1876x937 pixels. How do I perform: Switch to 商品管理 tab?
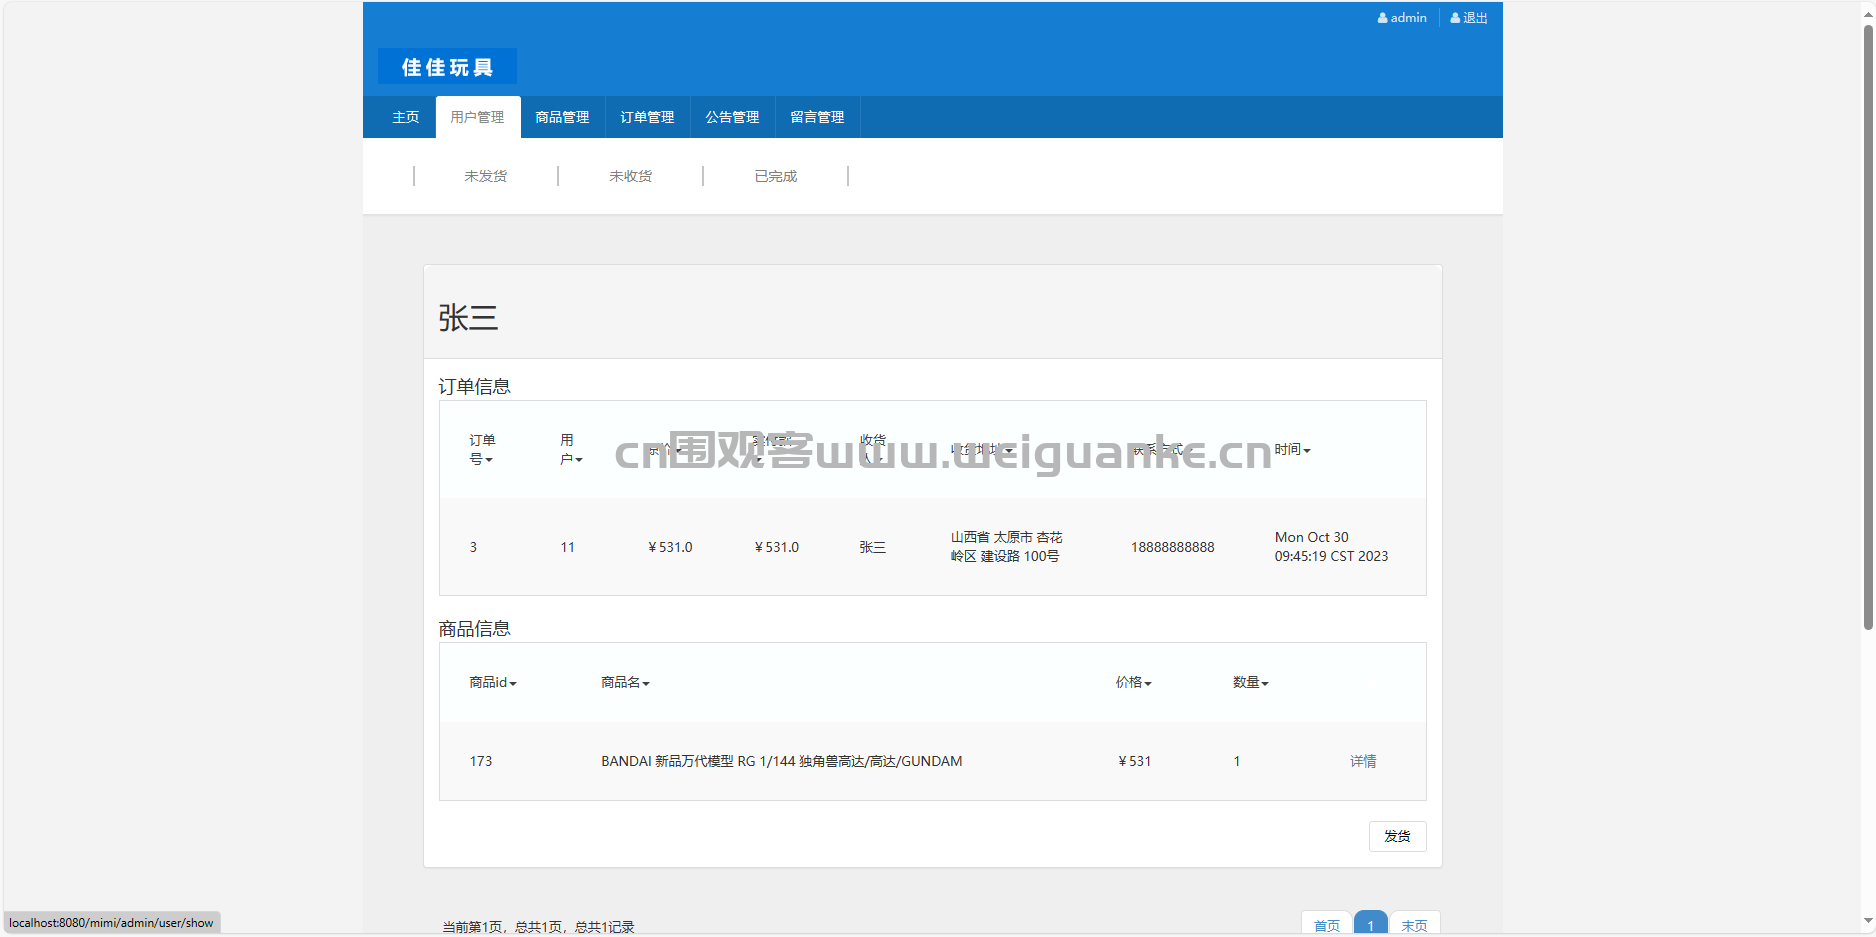pos(562,117)
